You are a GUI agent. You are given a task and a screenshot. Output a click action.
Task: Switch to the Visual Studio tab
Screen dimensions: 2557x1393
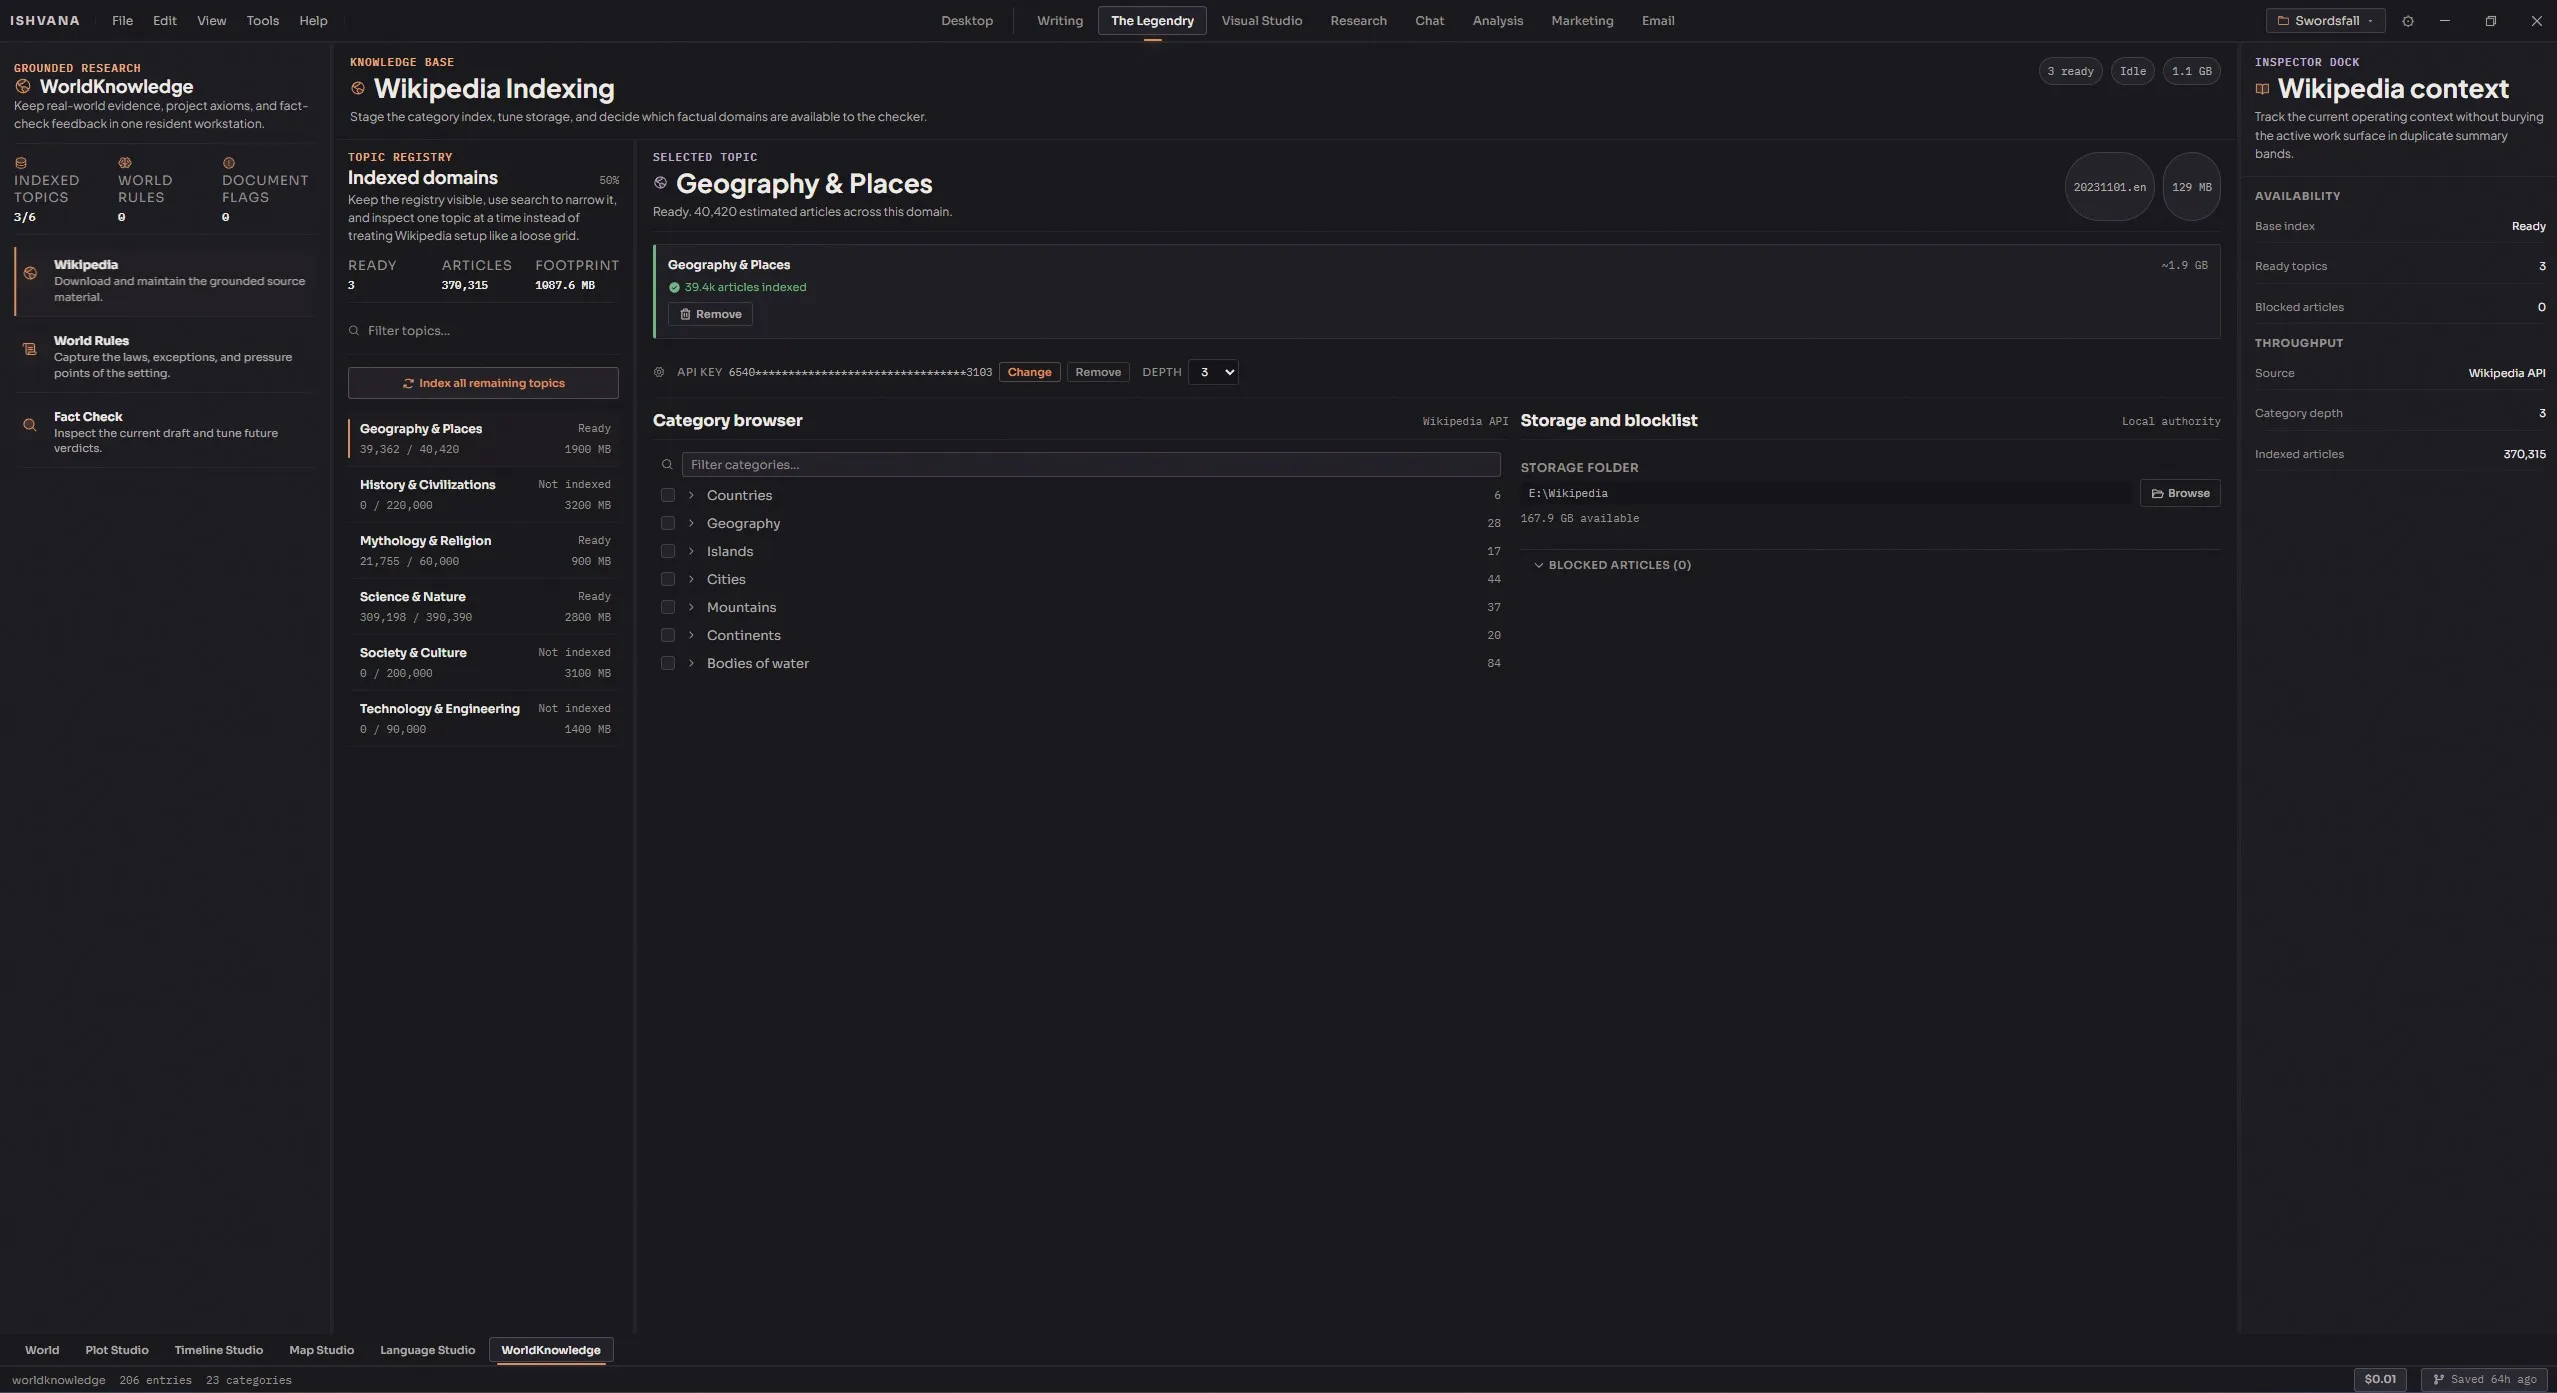click(x=1261, y=21)
